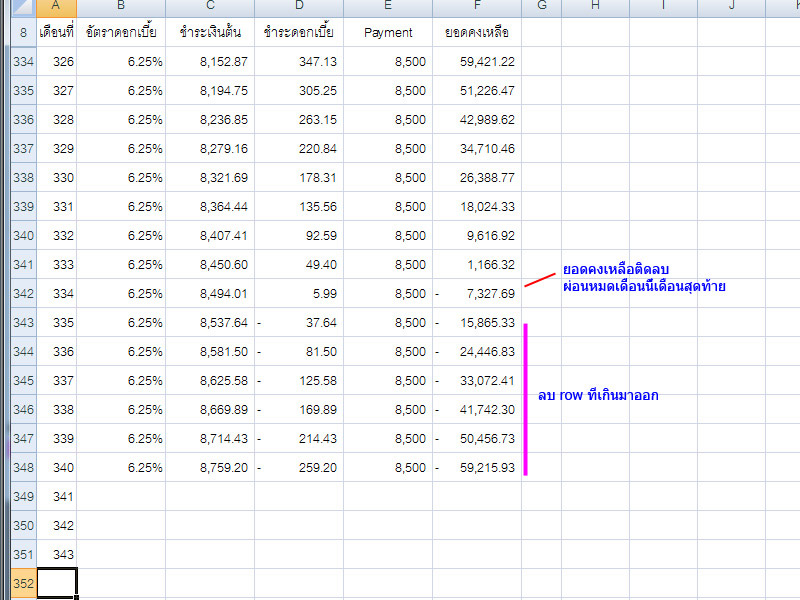Image resolution: width=800 pixels, height=600 pixels.
Task: Click annotation 'ยอดคงเหลือติดลบ'
Action: 616,269
